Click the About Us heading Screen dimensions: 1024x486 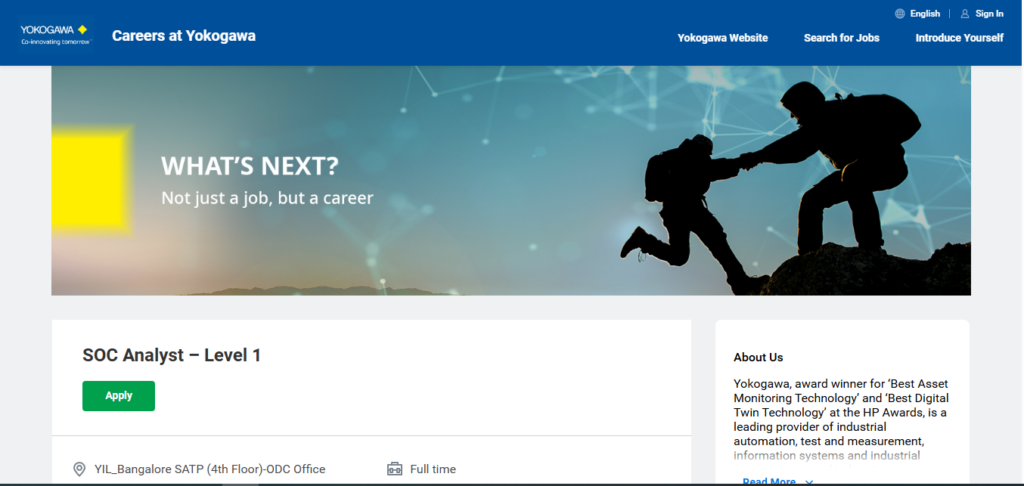pos(758,357)
